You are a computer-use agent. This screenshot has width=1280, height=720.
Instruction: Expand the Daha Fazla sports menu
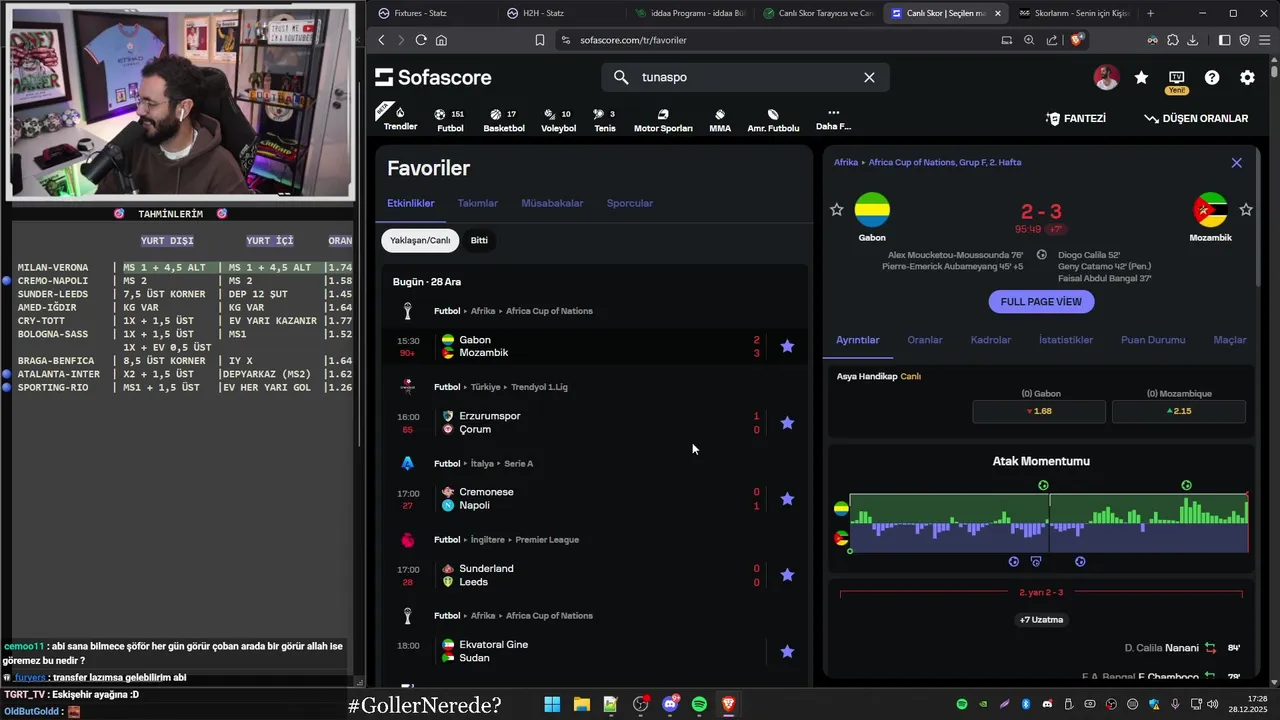833,119
